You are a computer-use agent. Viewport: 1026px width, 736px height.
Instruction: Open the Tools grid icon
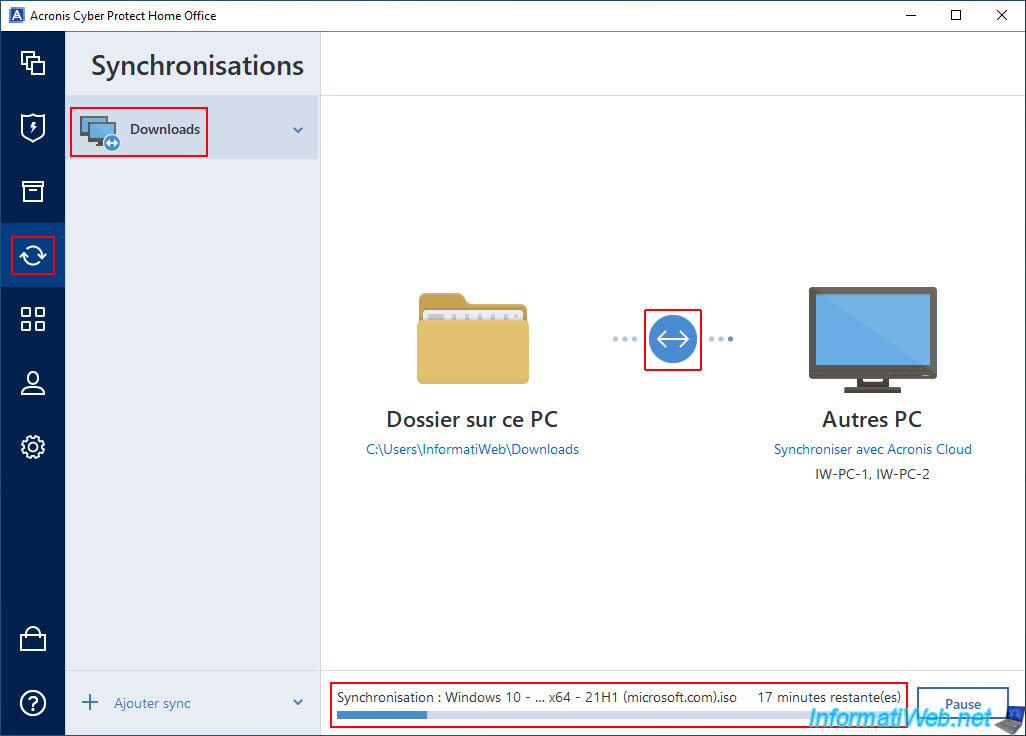(33, 319)
